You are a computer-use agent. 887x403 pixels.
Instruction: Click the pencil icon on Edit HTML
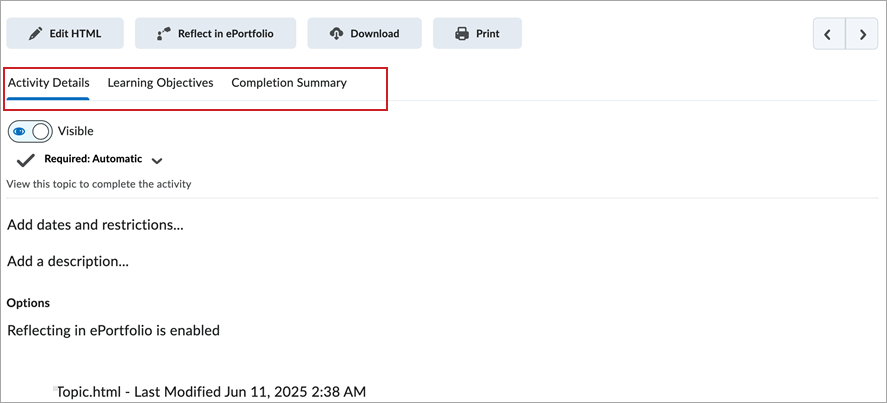(x=36, y=34)
